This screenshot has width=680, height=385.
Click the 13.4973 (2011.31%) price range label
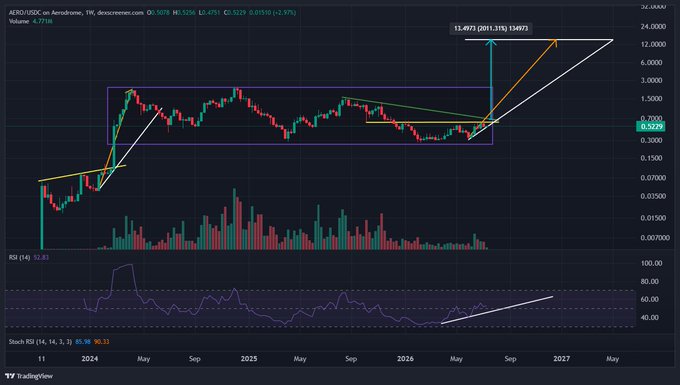click(491, 28)
